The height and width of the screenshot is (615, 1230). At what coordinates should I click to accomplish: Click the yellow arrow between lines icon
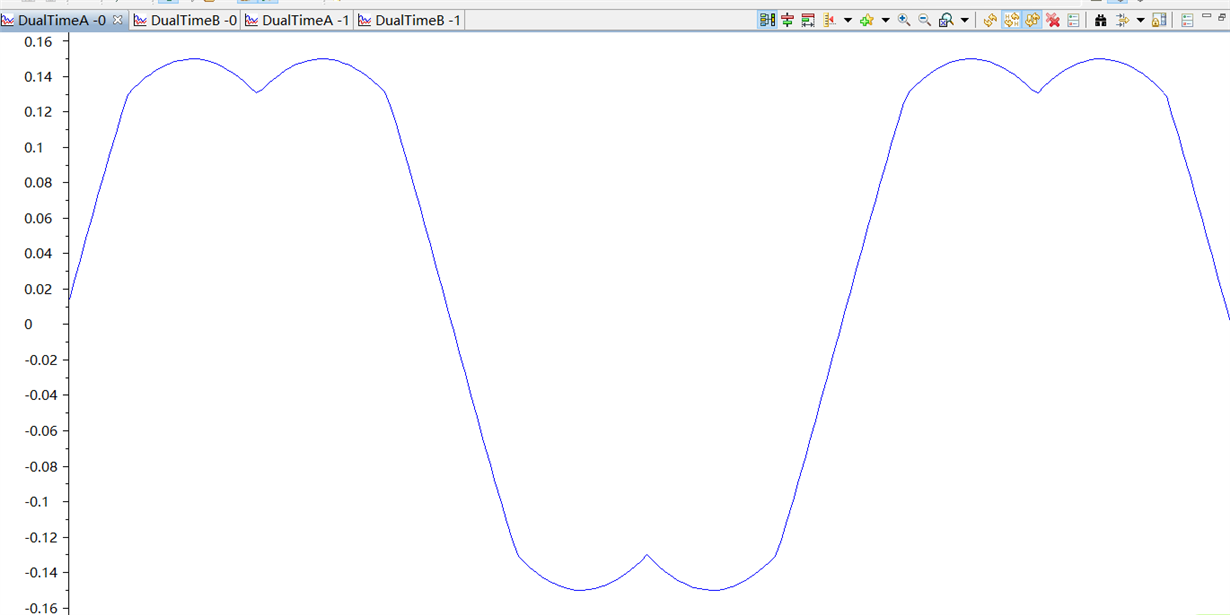1122,20
